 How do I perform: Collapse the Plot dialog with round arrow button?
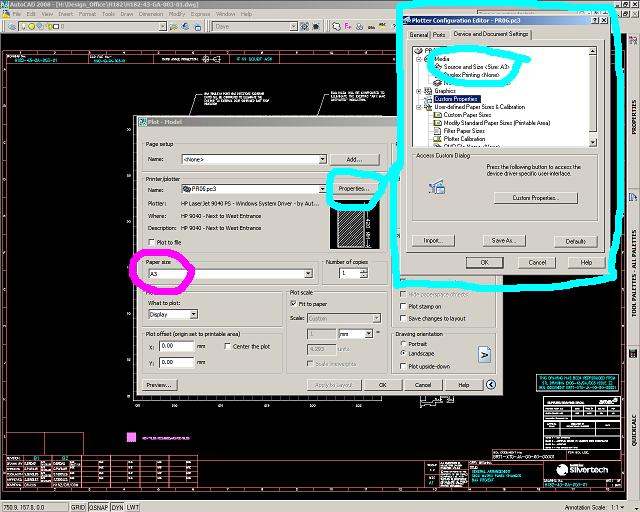pyautogui.click(x=491, y=385)
